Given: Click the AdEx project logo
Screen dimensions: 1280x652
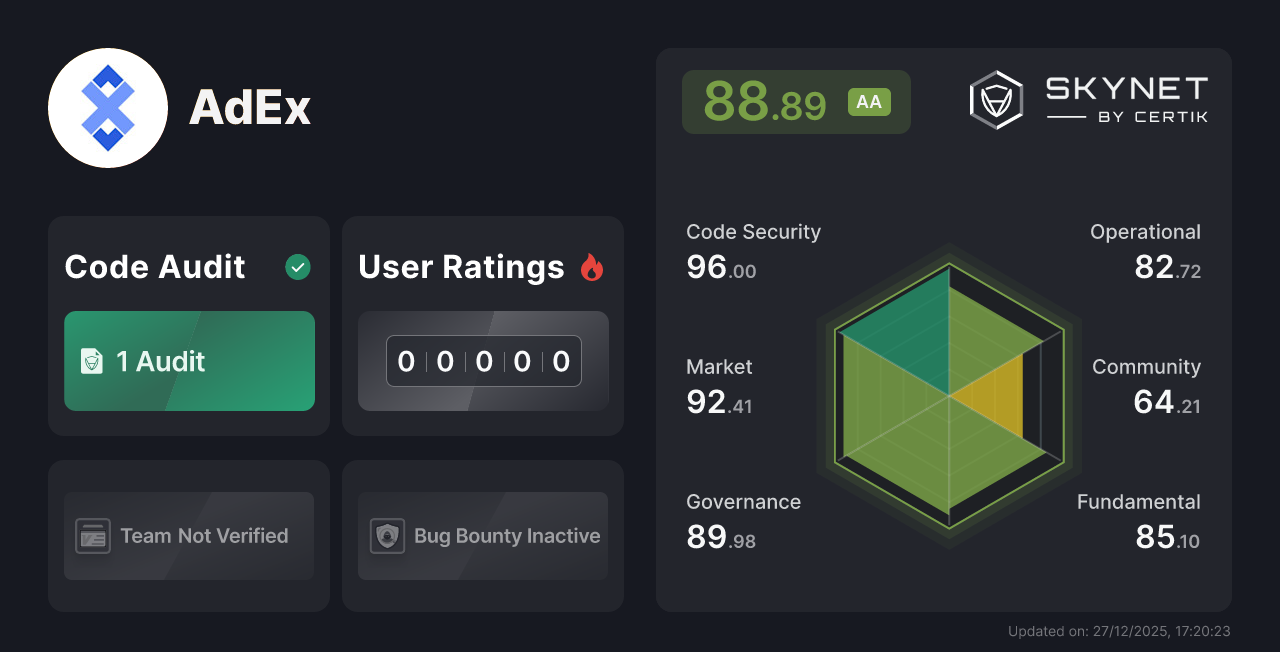Looking at the screenshot, I should pos(107,107).
